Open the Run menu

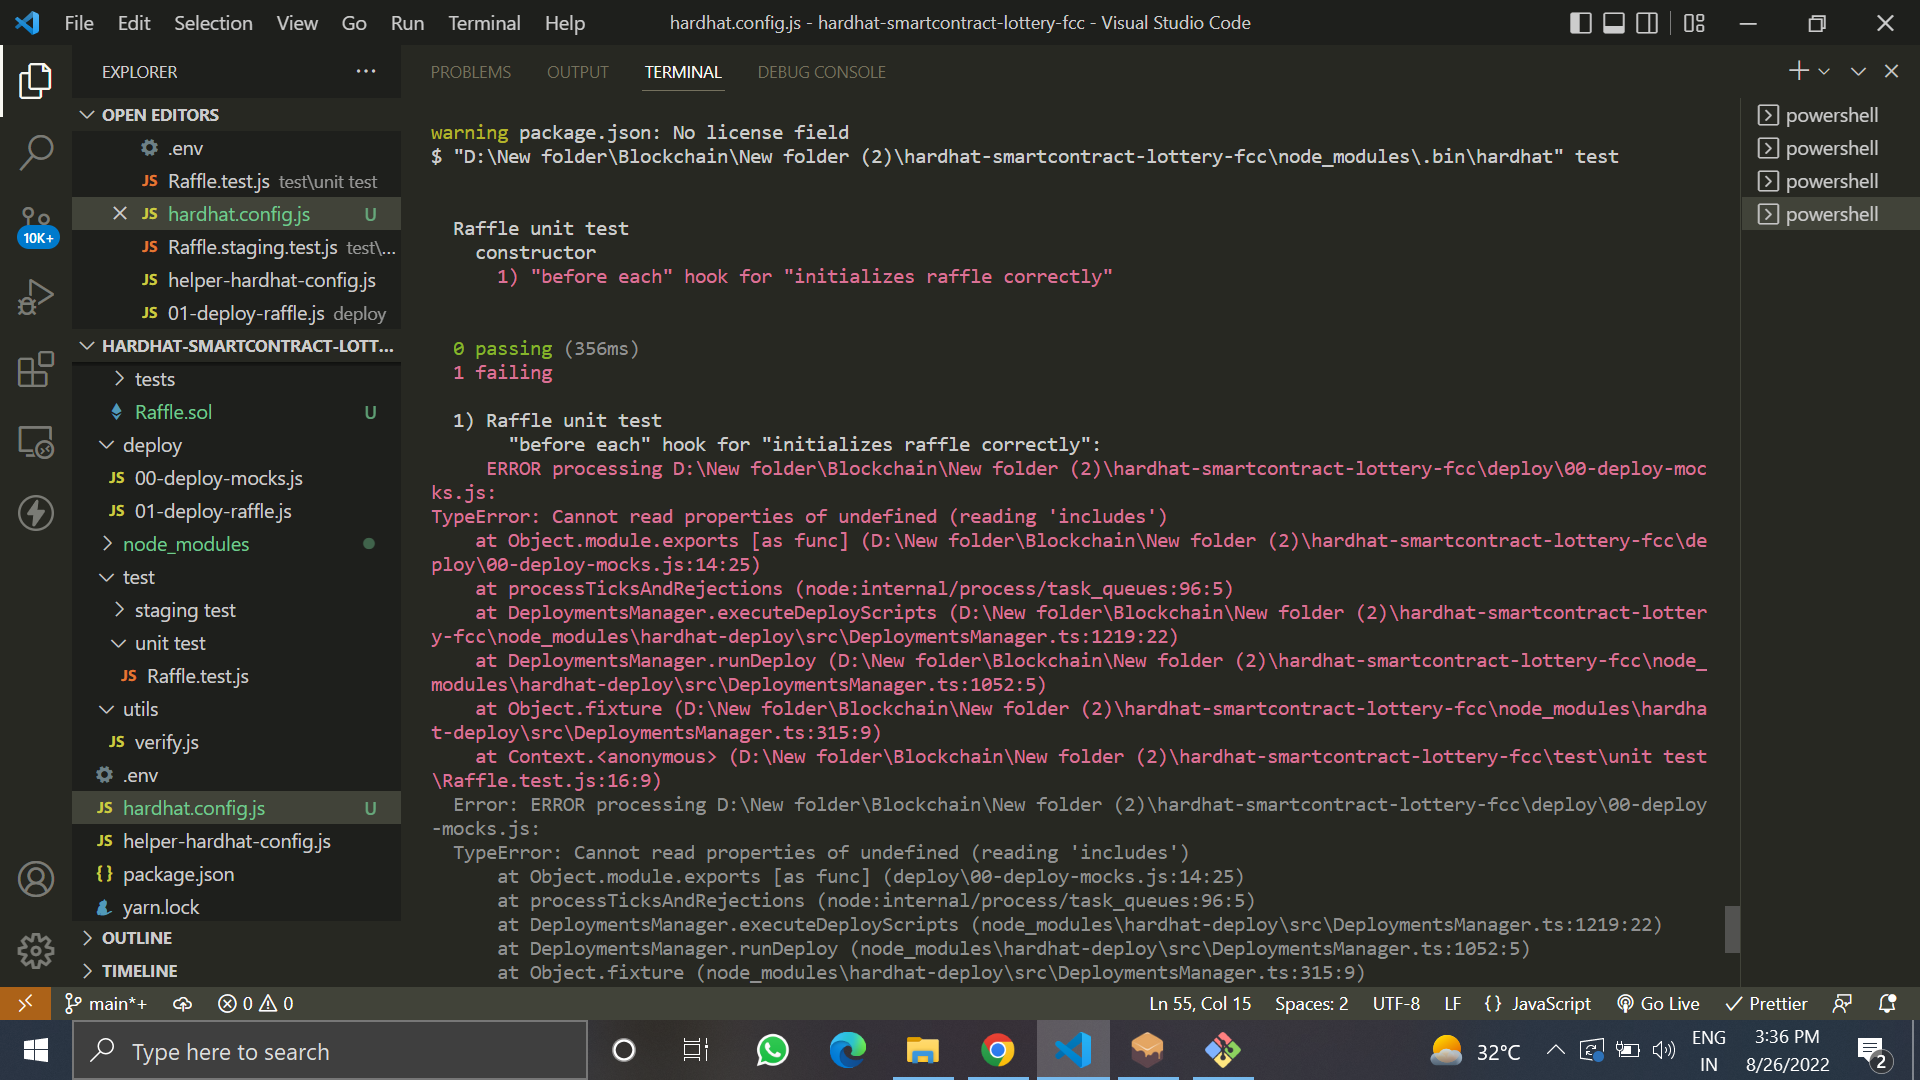(407, 23)
